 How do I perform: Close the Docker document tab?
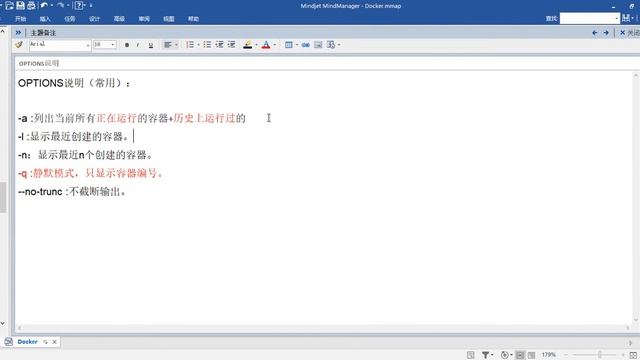(55, 342)
